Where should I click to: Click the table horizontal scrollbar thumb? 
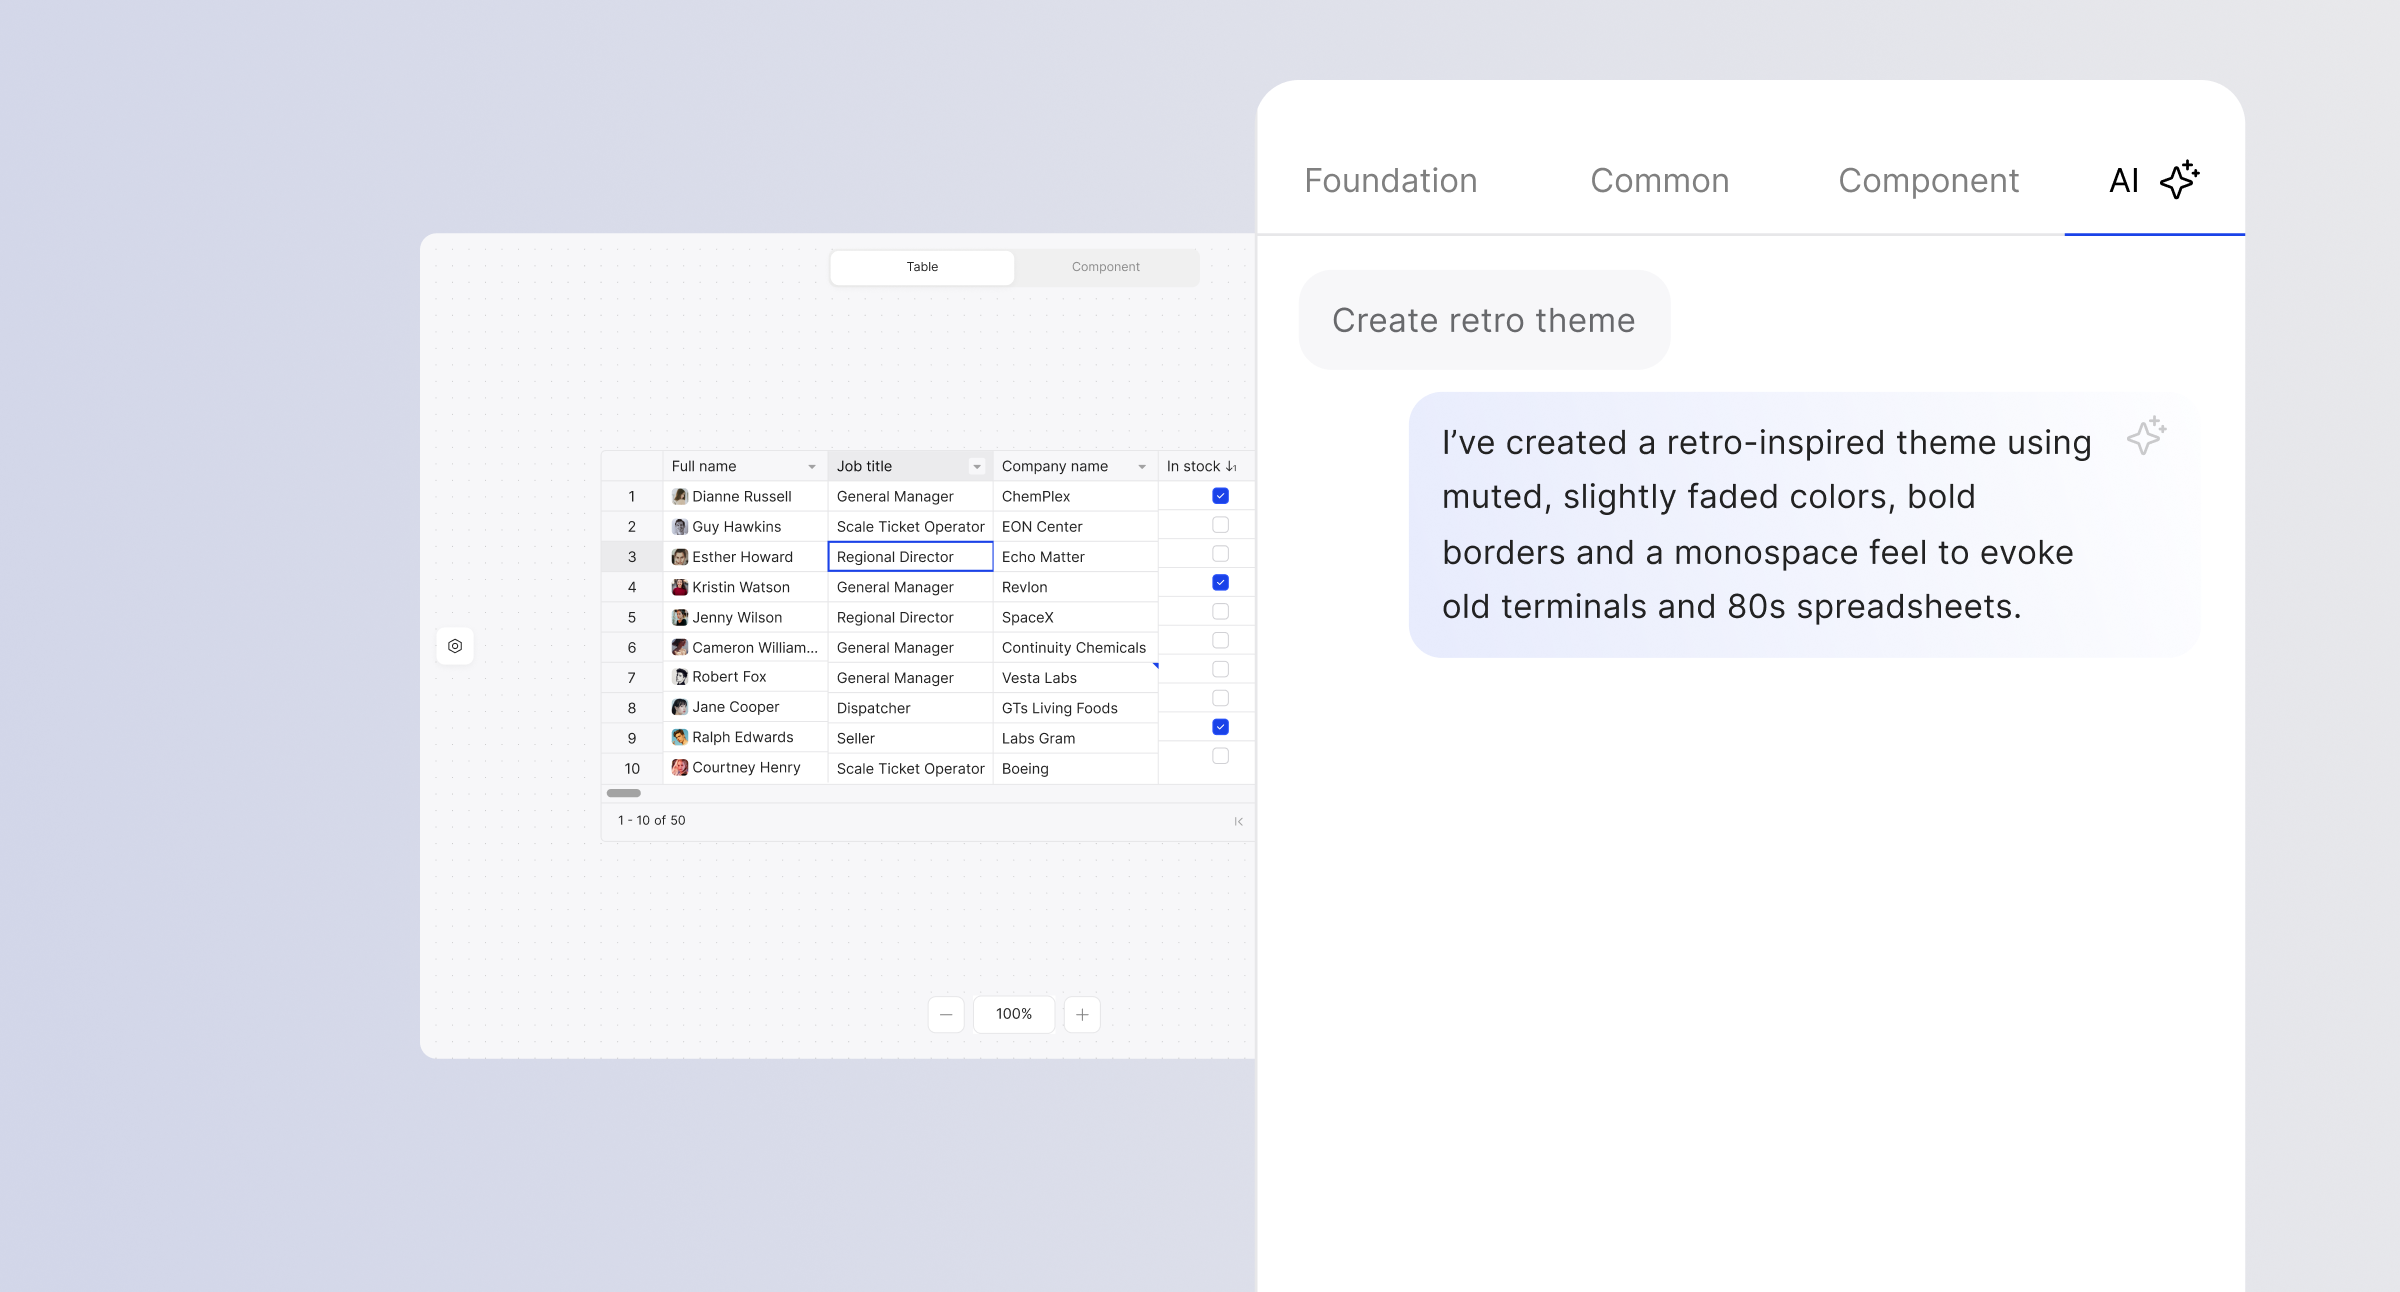coord(623,793)
